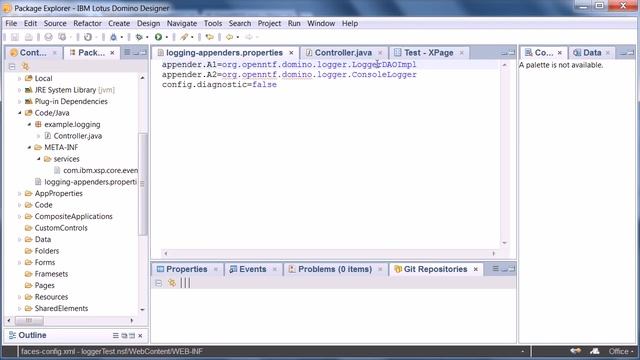Click the network status icon in the status bar
The height and width of the screenshot is (360, 640).
click(576, 351)
